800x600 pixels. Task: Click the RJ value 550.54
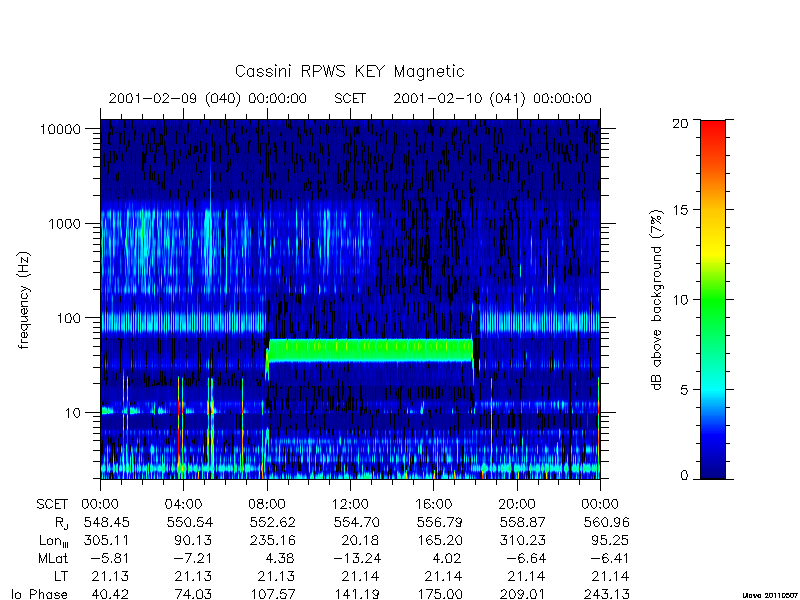pos(189,522)
